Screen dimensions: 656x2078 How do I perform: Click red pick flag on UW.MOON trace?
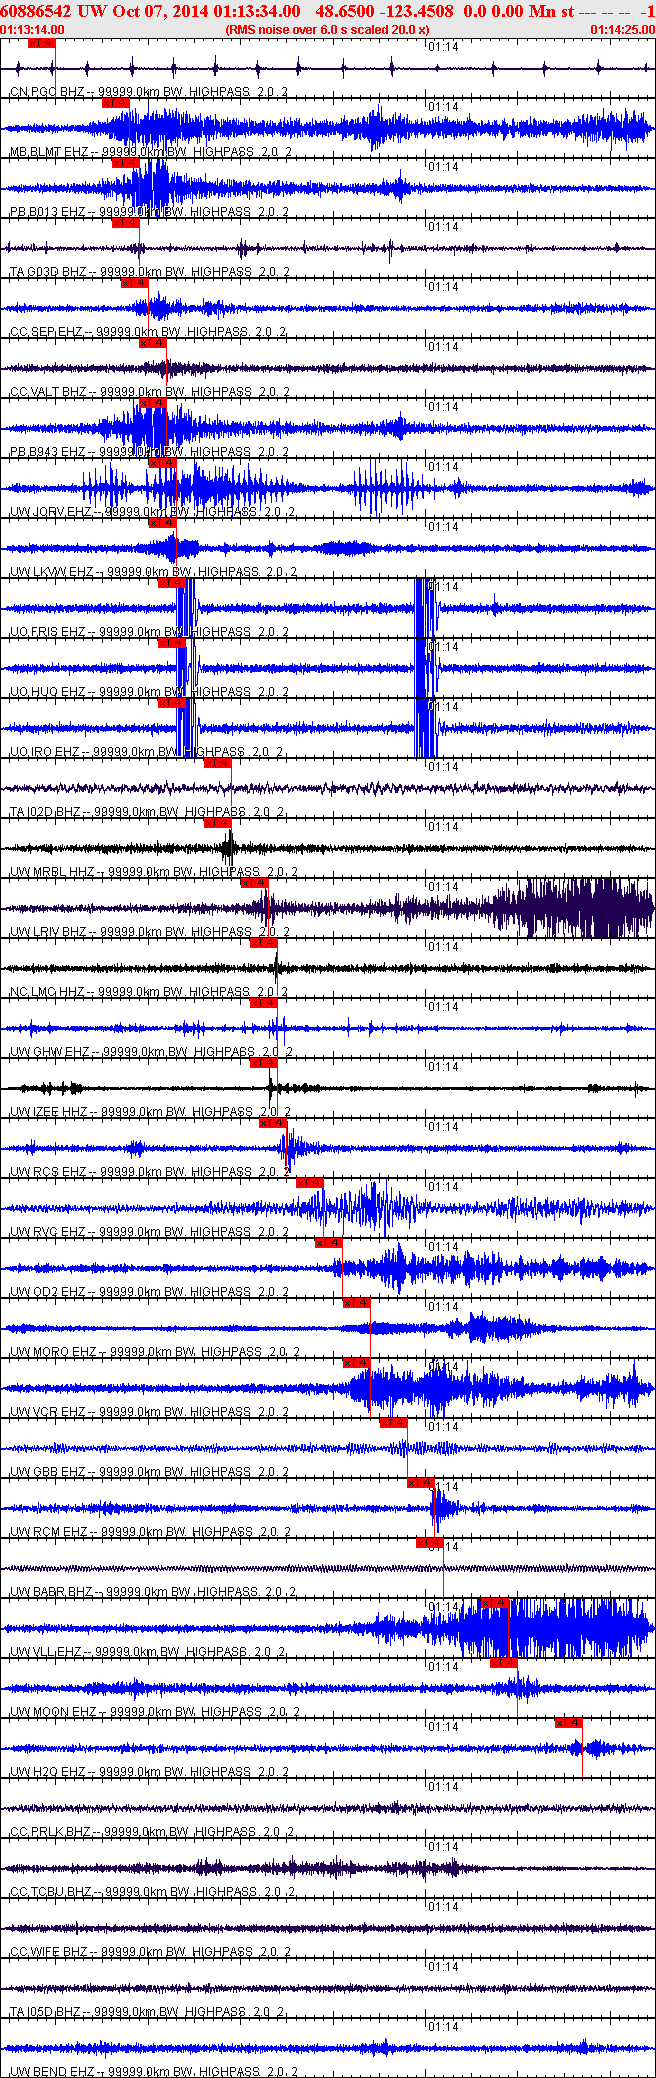(x=504, y=1663)
